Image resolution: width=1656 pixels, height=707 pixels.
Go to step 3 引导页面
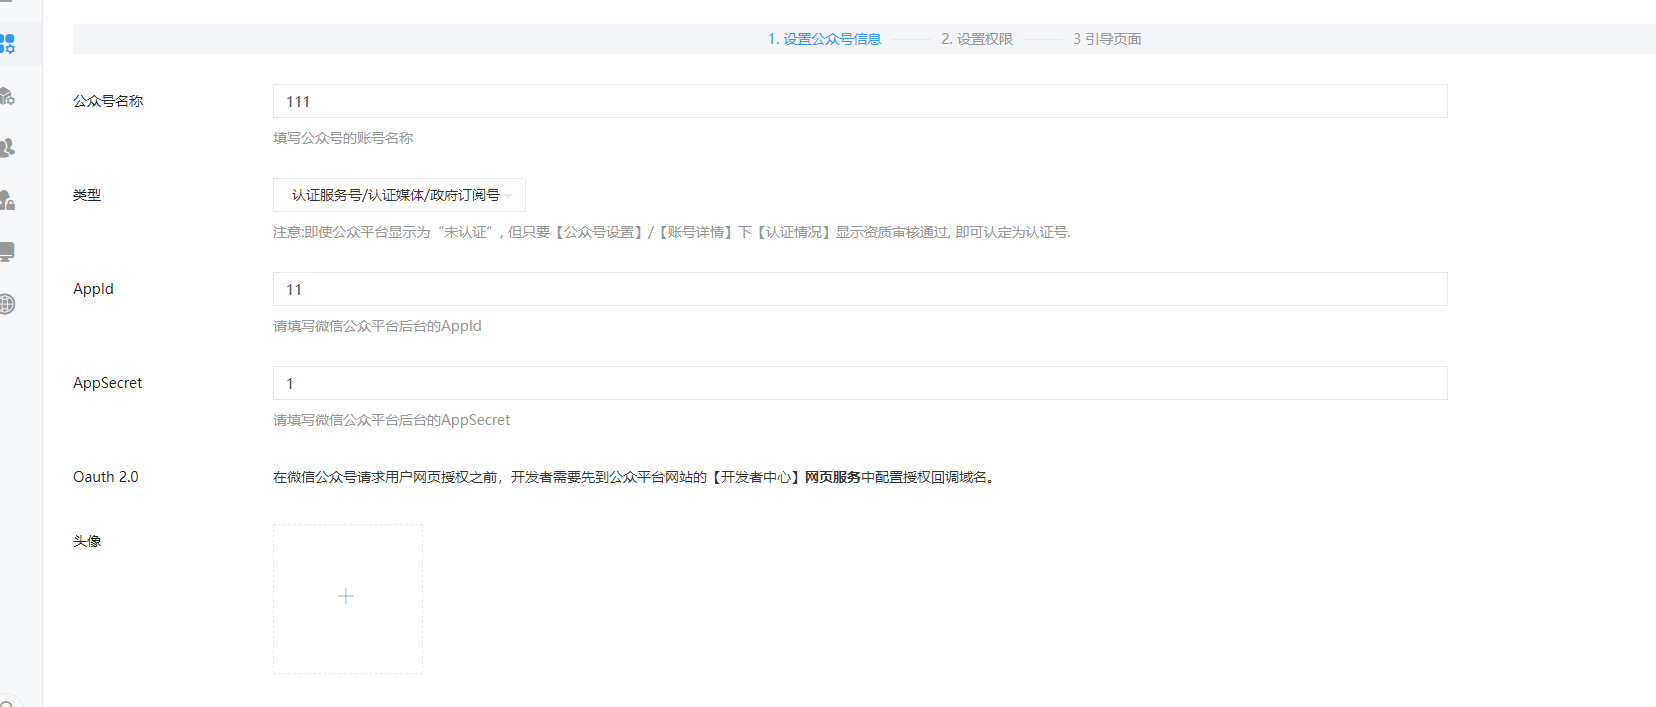1107,39
